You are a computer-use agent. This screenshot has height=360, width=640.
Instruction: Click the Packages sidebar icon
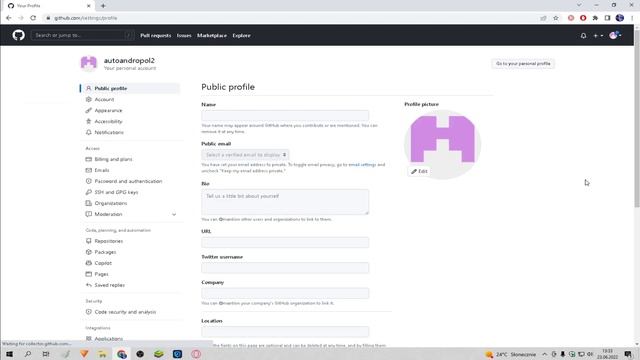[x=89, y=252]
